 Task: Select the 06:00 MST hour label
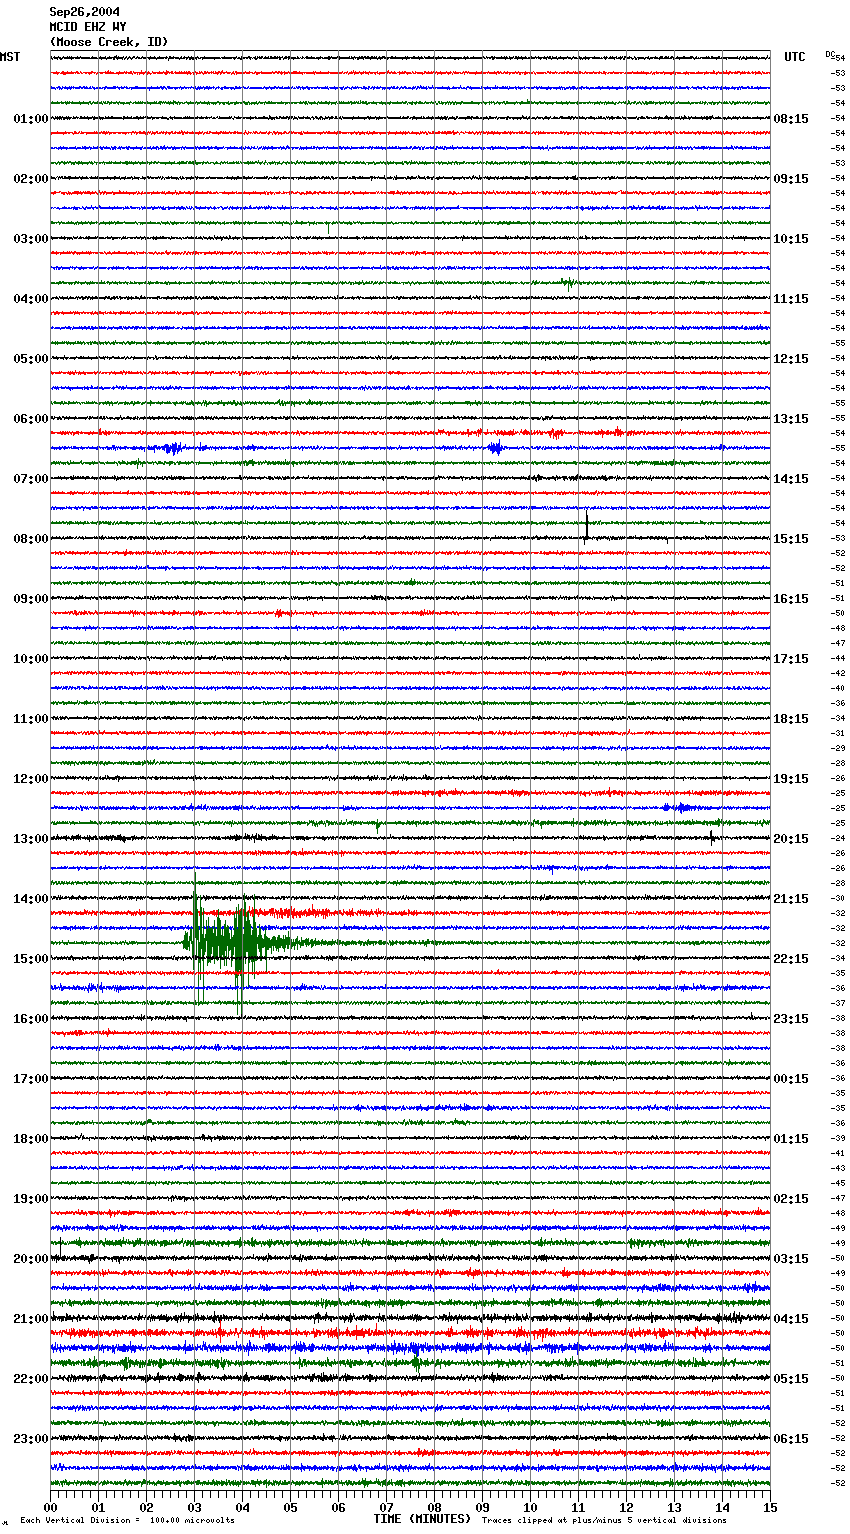[x=31, y=419]
